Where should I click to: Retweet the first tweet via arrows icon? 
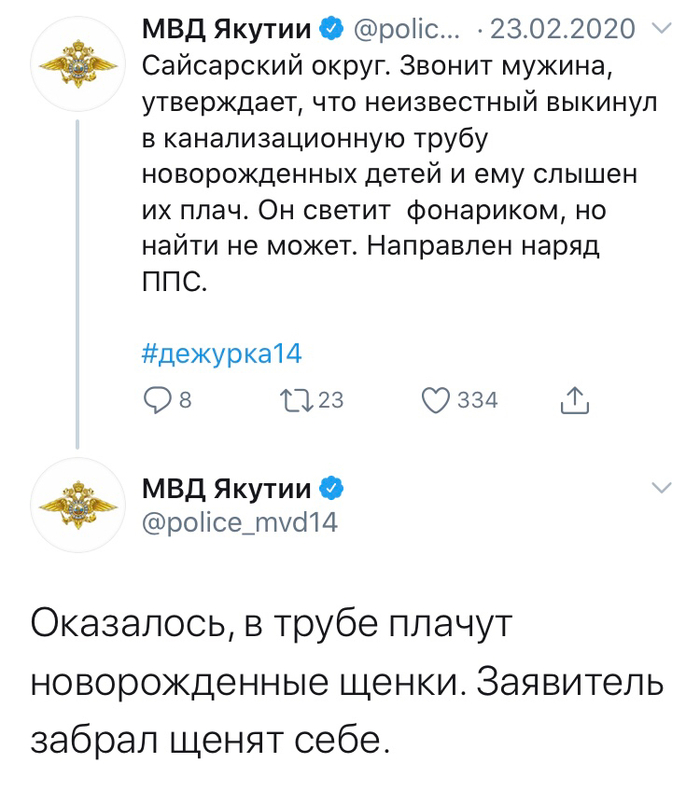pos(297,401)
